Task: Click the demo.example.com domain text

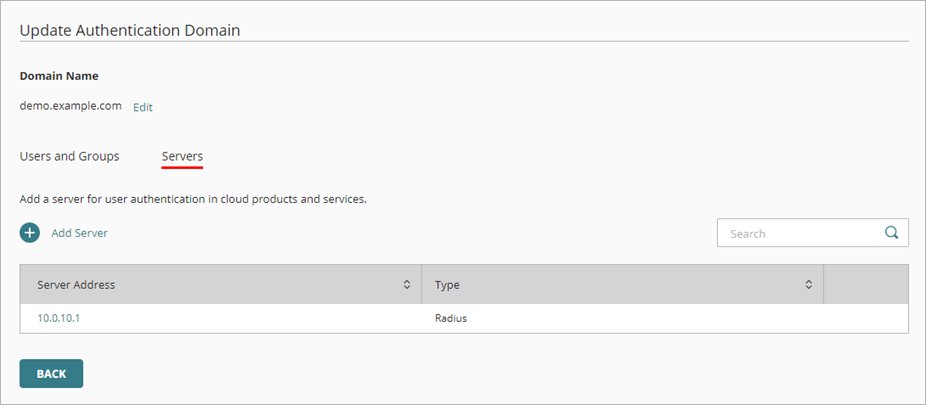Action: (x=70, y=106)
